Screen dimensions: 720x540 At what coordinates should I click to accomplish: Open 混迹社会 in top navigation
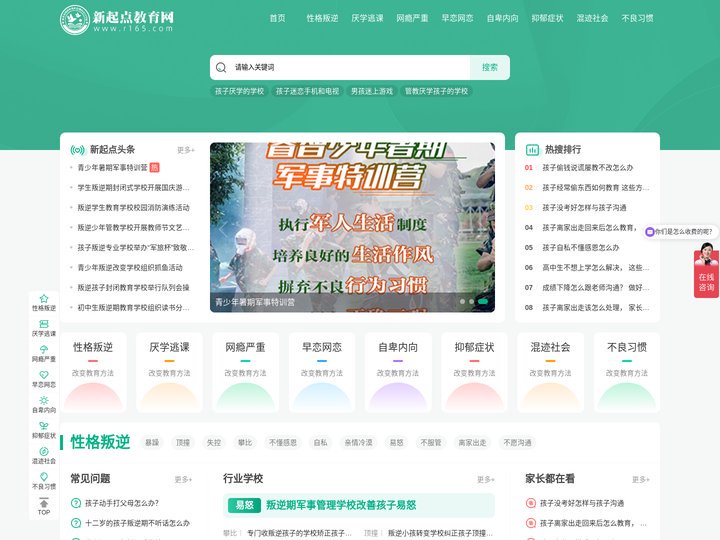pos(592,18)
